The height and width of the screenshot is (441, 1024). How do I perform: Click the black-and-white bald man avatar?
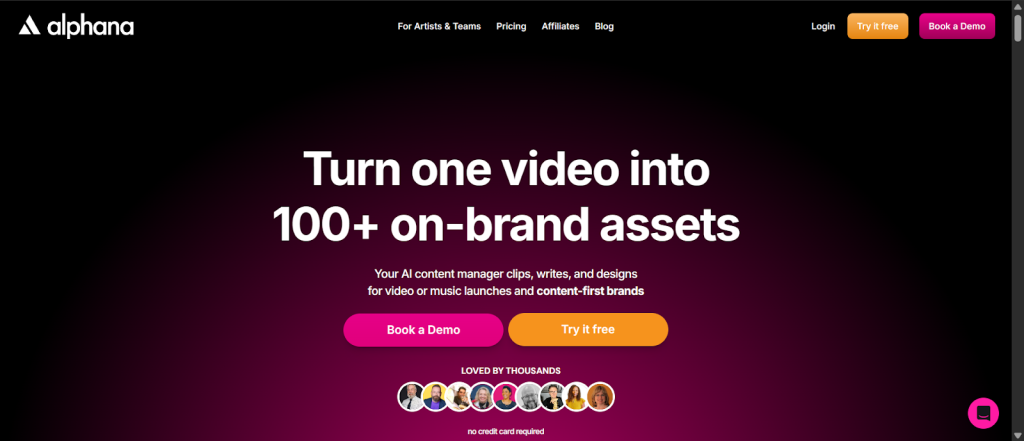click(529, 397)
